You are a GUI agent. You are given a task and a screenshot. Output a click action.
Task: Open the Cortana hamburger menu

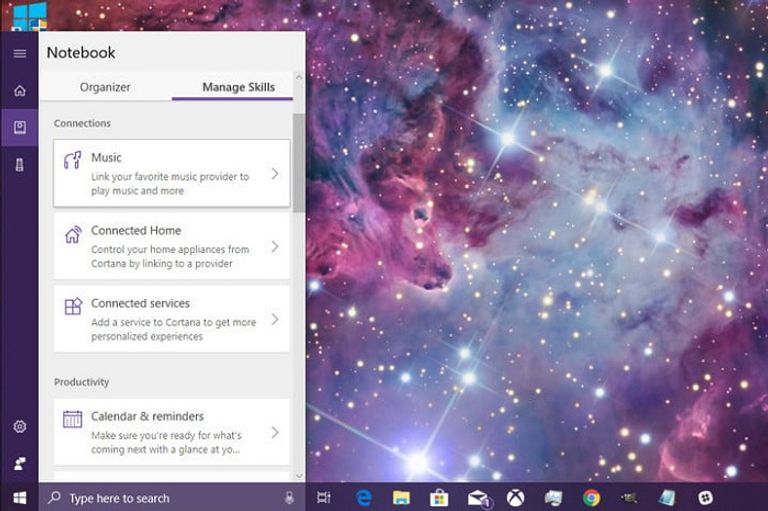point(19,53)
